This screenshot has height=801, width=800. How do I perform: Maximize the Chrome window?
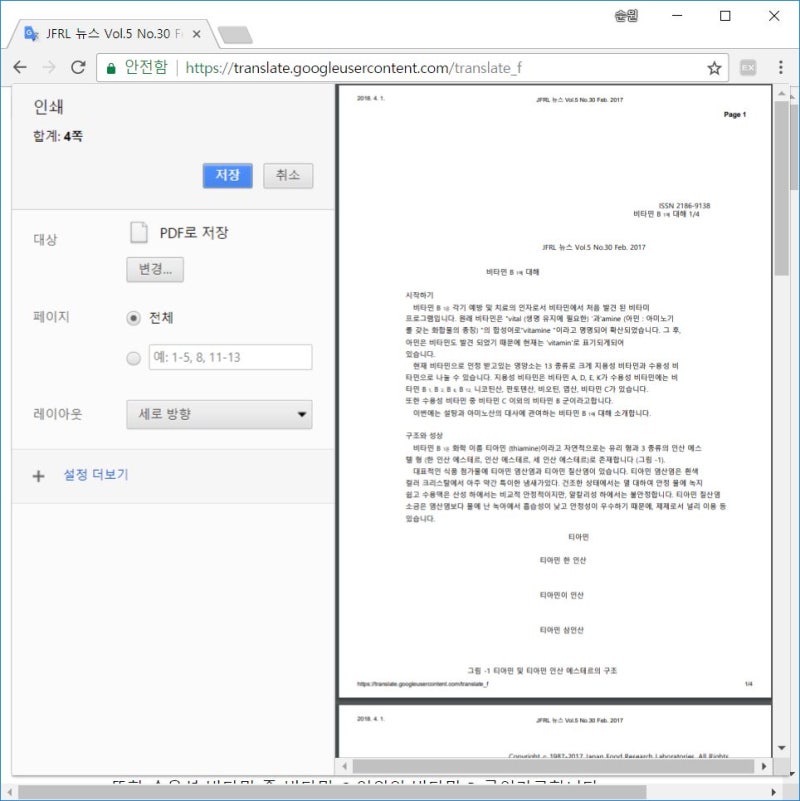click(725, 16)
